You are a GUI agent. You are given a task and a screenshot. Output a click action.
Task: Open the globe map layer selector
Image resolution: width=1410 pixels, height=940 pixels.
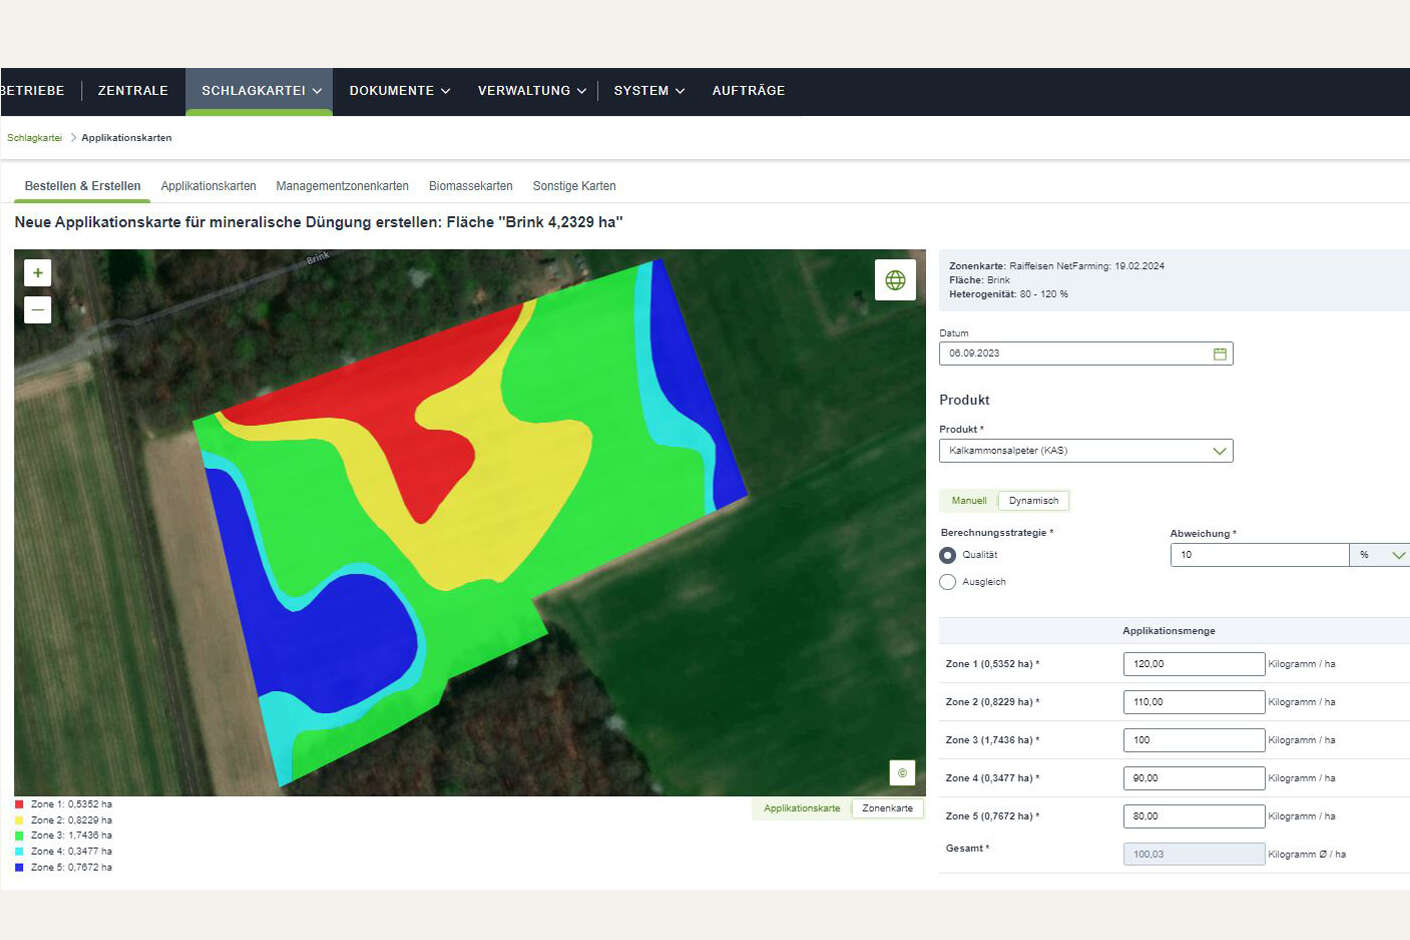pyautogui.click(x=895, y=280)
